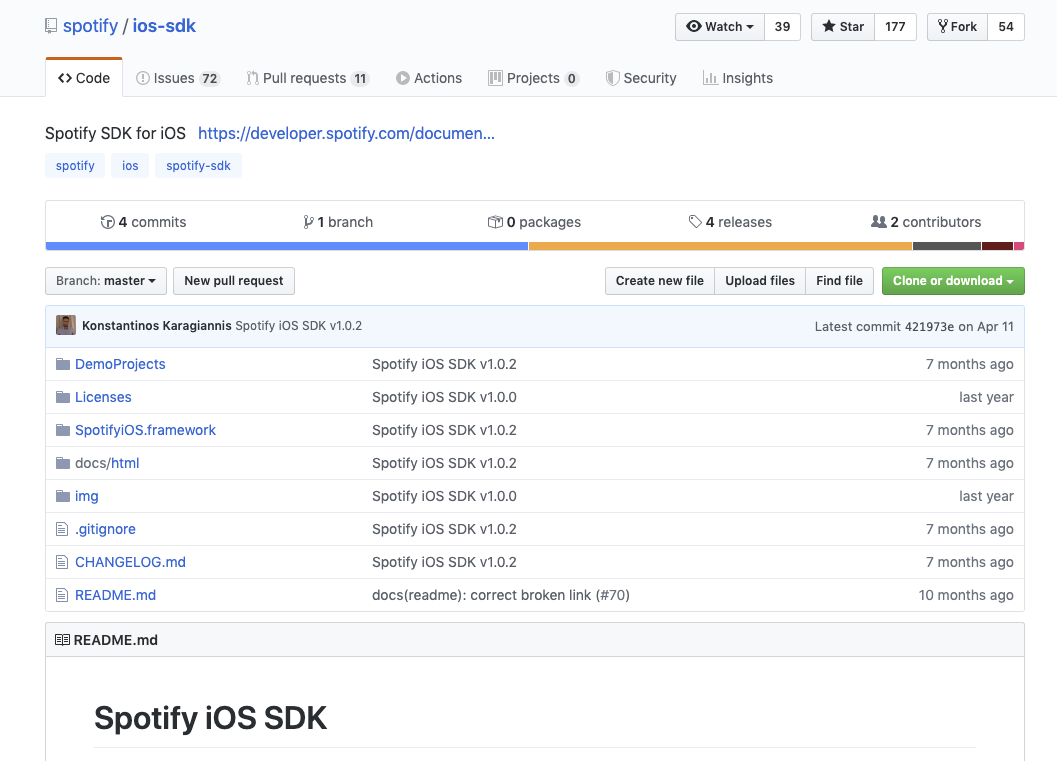This screenshot has height=761, width=1057.
Task: Click the tag icon beside 4 releases
Action: coord(695,222)
